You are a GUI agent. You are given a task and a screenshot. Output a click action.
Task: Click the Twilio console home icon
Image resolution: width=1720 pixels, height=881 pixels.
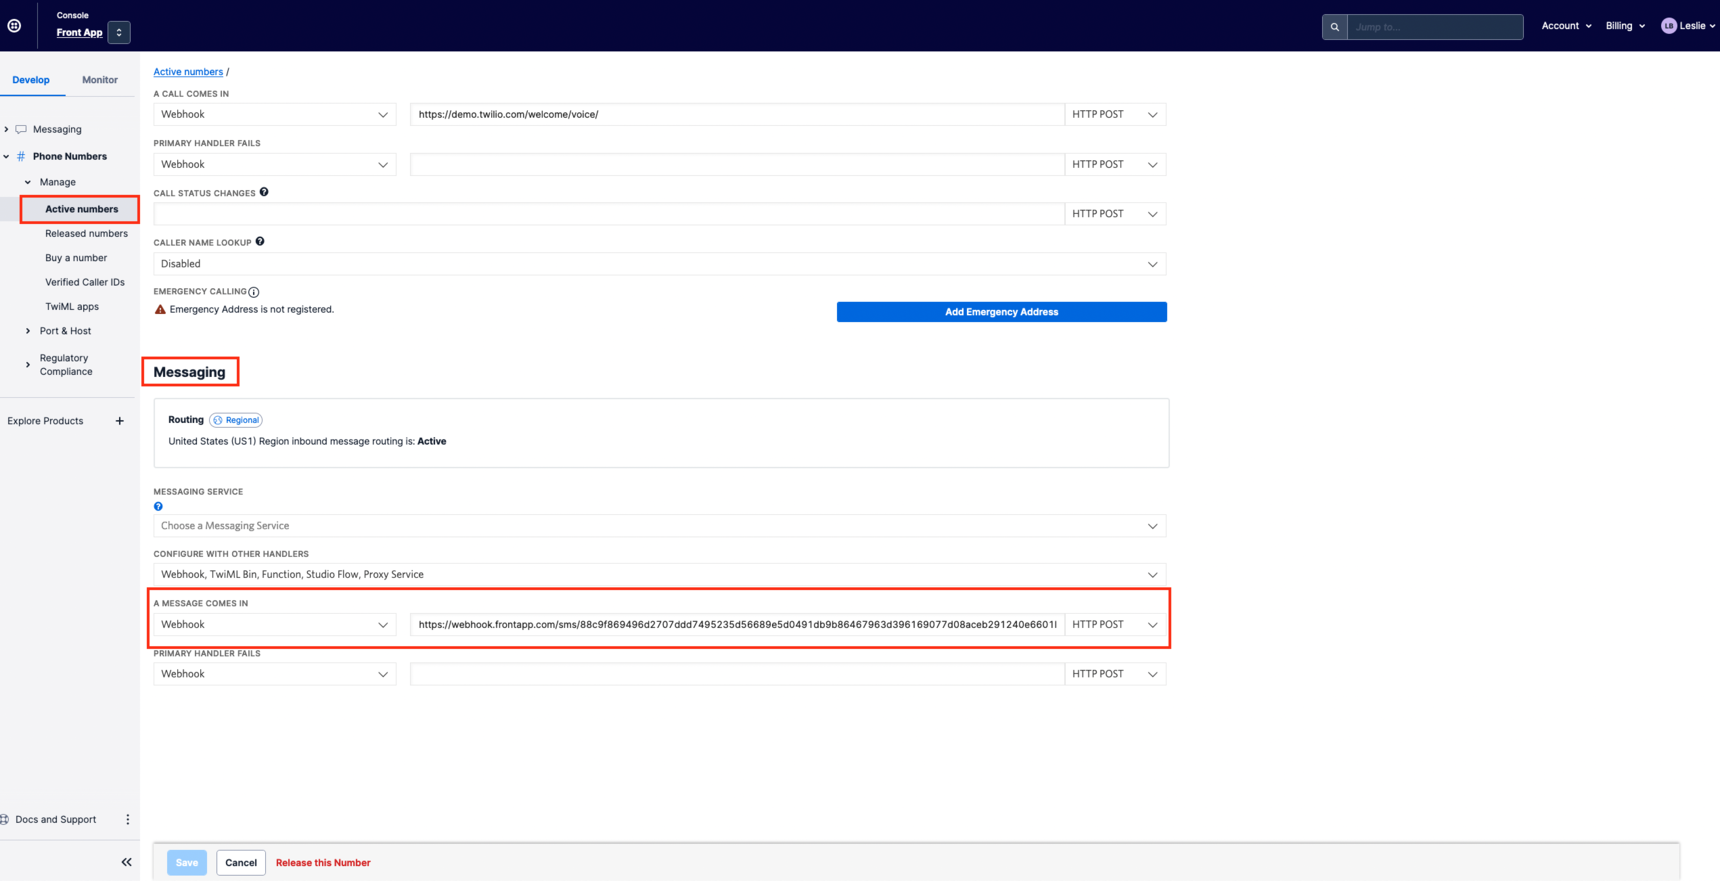click(15, 26)
